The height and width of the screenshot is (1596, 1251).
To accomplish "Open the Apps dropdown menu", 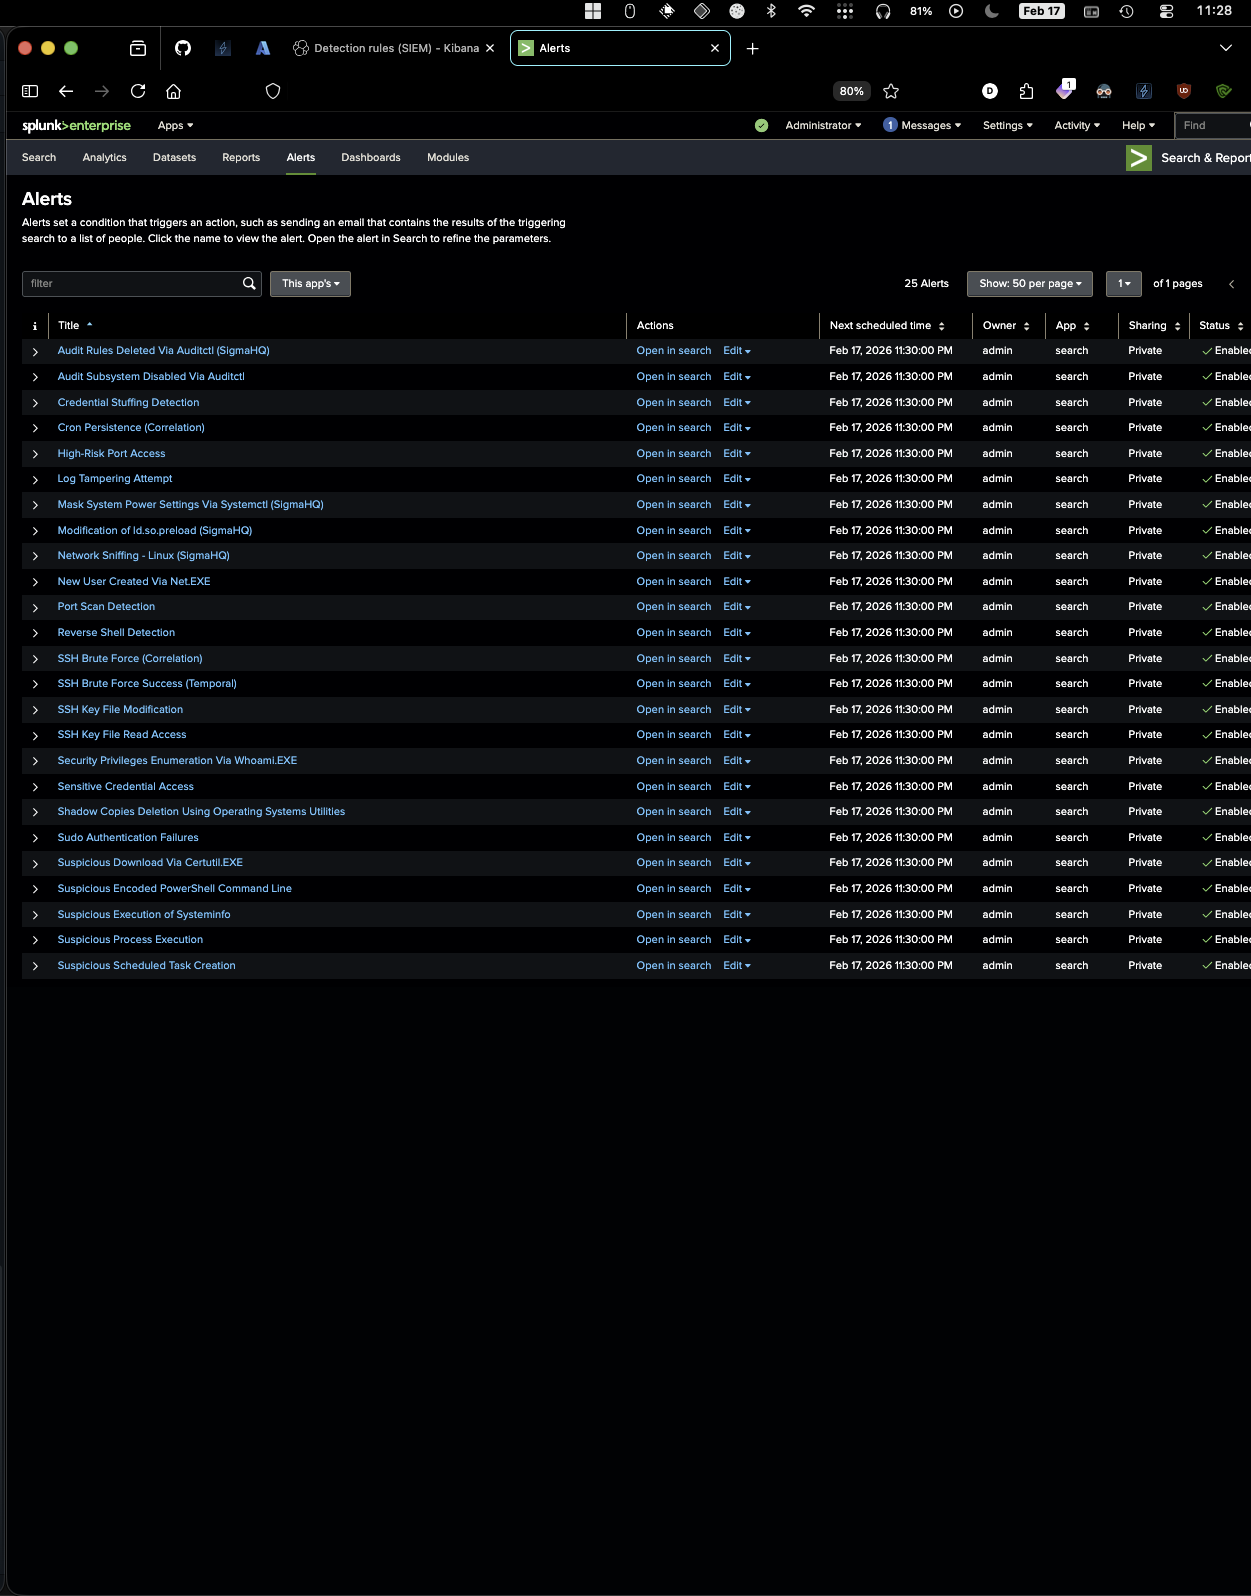I will pyautogui.click(x=175, y=126).
